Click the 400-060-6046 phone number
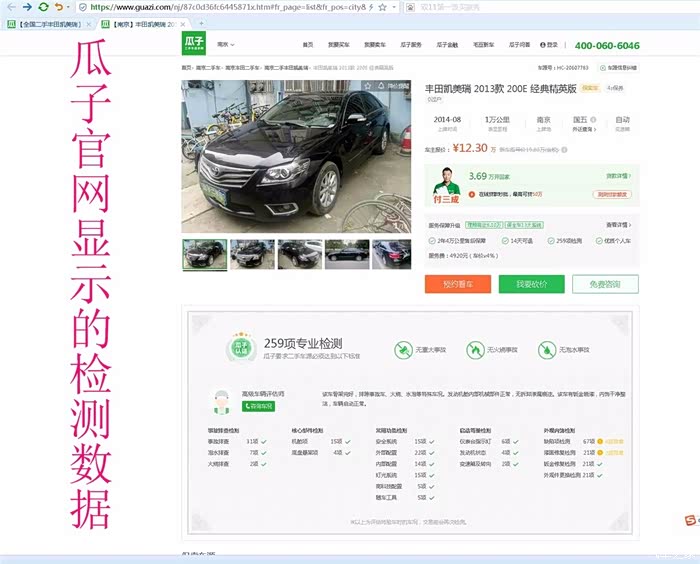Screen dimensions: 700x564 pyautogui.click(x=607, y=46)
